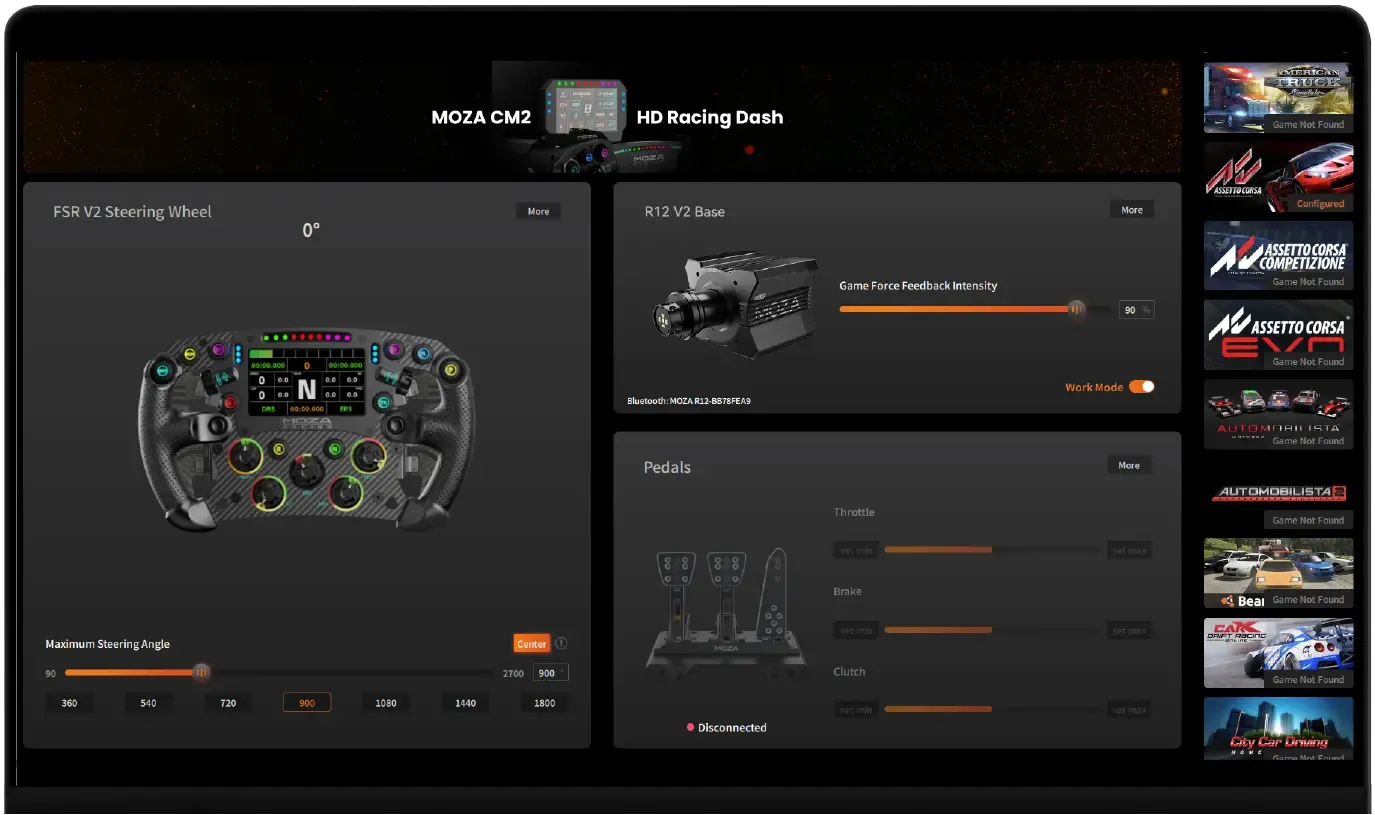Click the 0° steering angle readout
Image resolution: width=1375 pixels, height=815 pixels.
click(311, 230)
